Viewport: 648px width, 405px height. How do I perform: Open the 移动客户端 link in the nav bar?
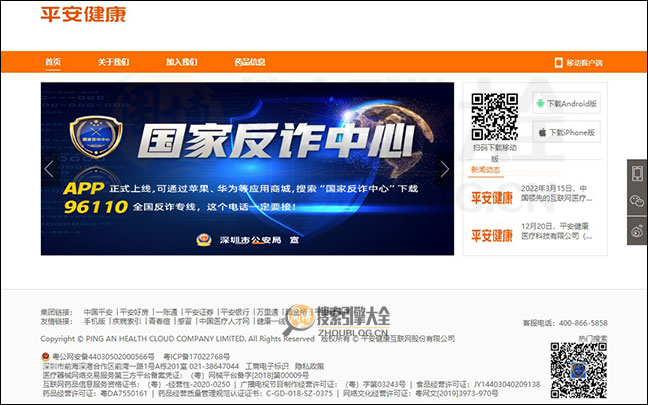(584, 63)
